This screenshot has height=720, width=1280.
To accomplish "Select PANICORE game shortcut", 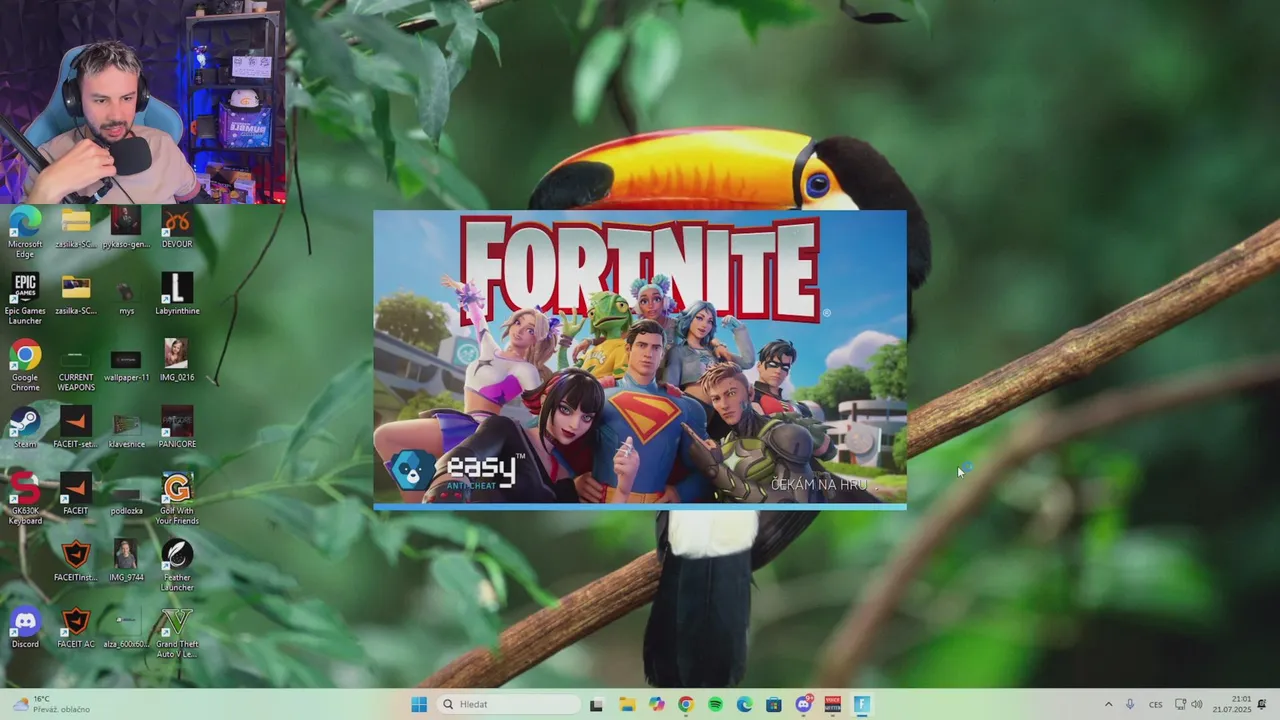I will tap(177, 428).
